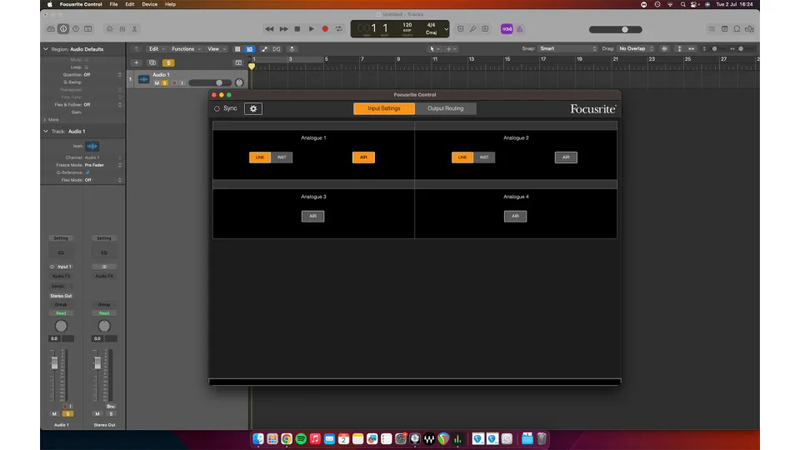Toggle Cycle mode in transport
Viewport: 800px width, 450px height.
tap(339, 29)
